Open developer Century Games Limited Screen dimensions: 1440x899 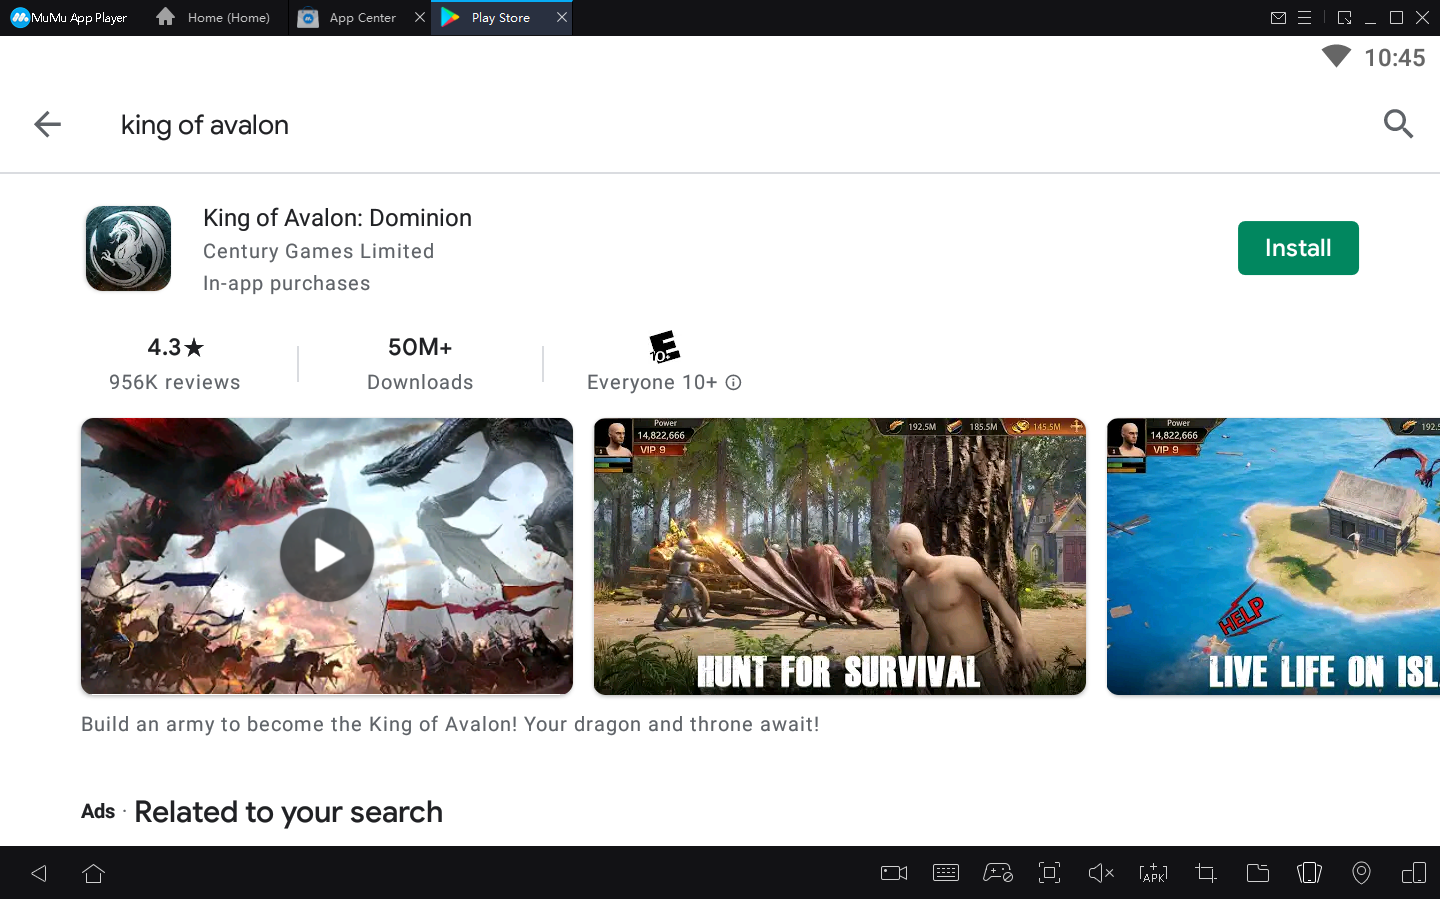point(318,251)
